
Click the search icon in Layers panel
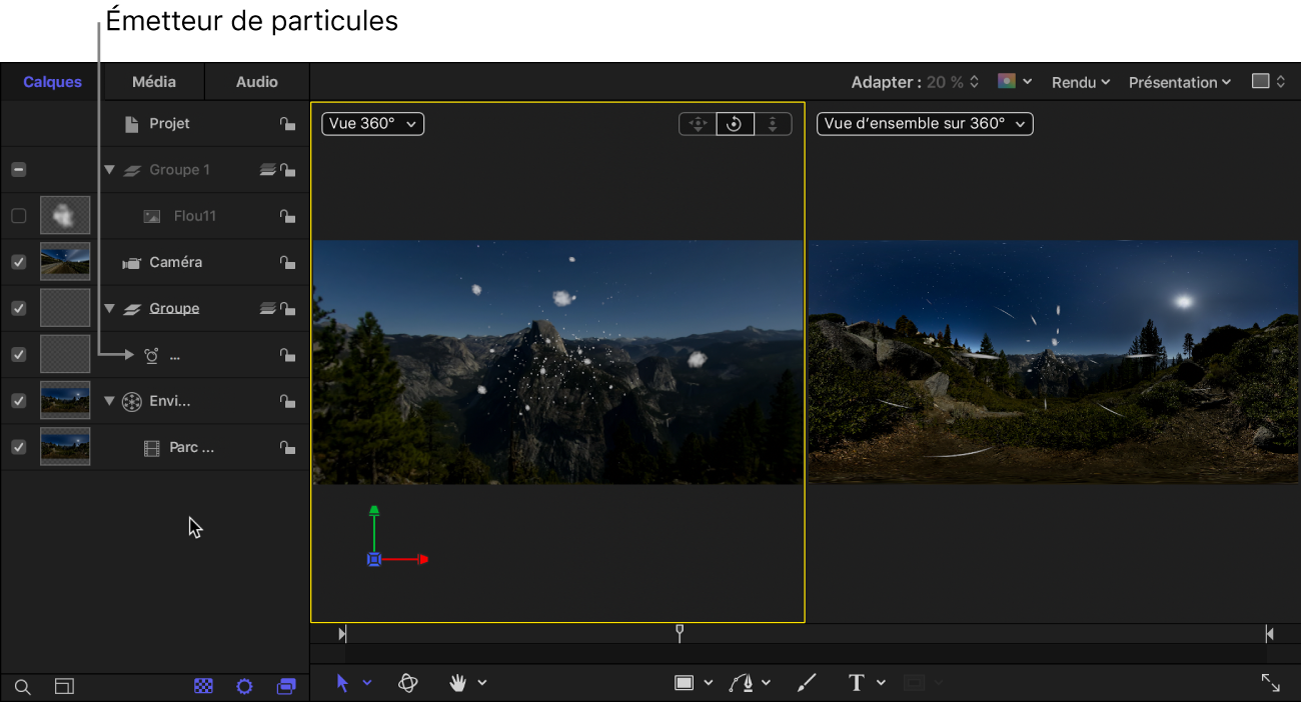[22, 687]
